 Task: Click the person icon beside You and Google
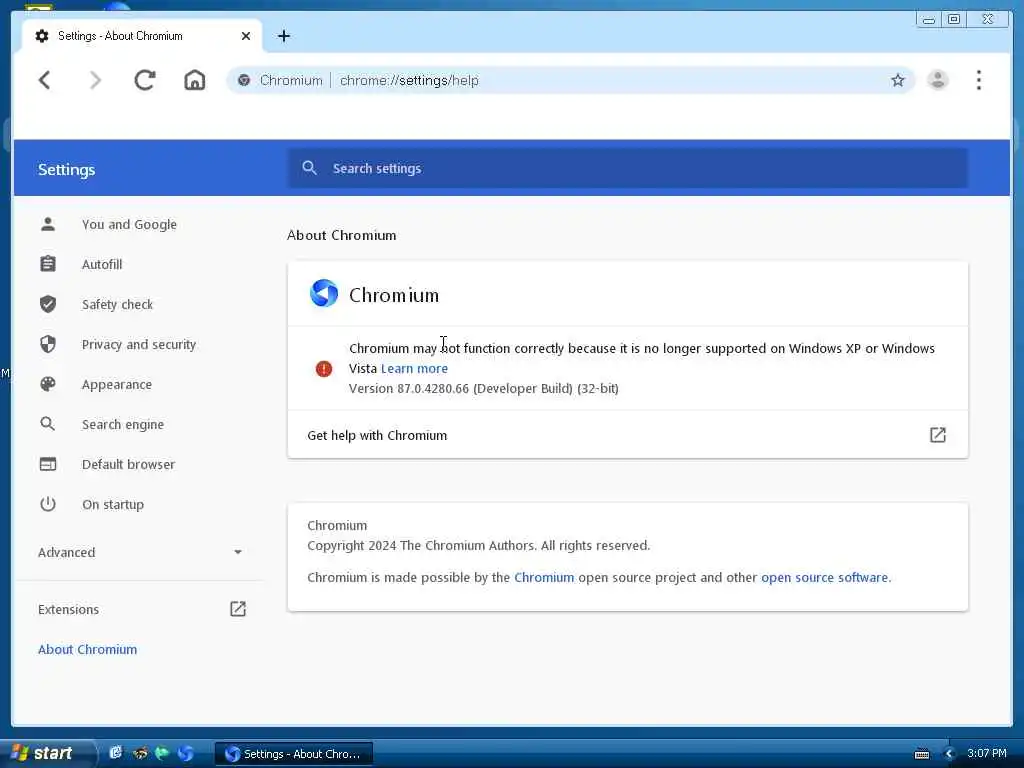48,224
